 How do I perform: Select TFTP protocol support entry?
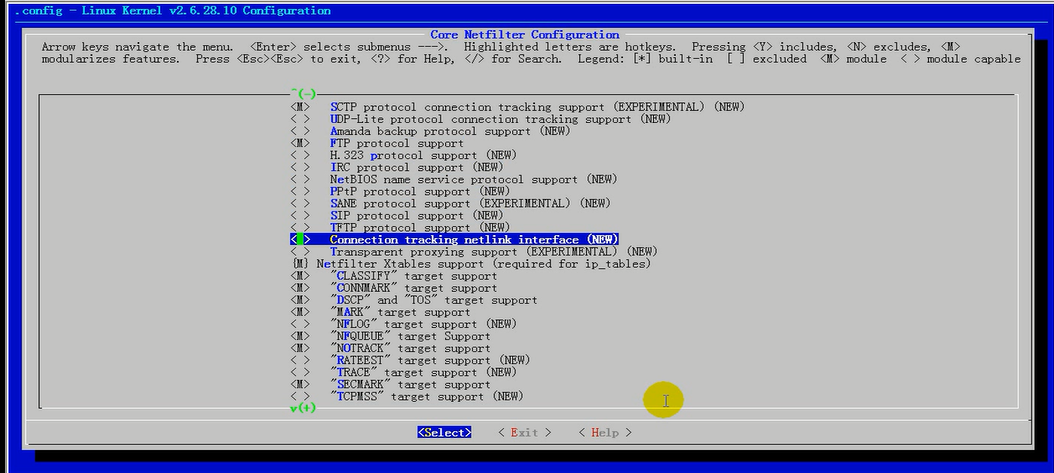[419, 228]
